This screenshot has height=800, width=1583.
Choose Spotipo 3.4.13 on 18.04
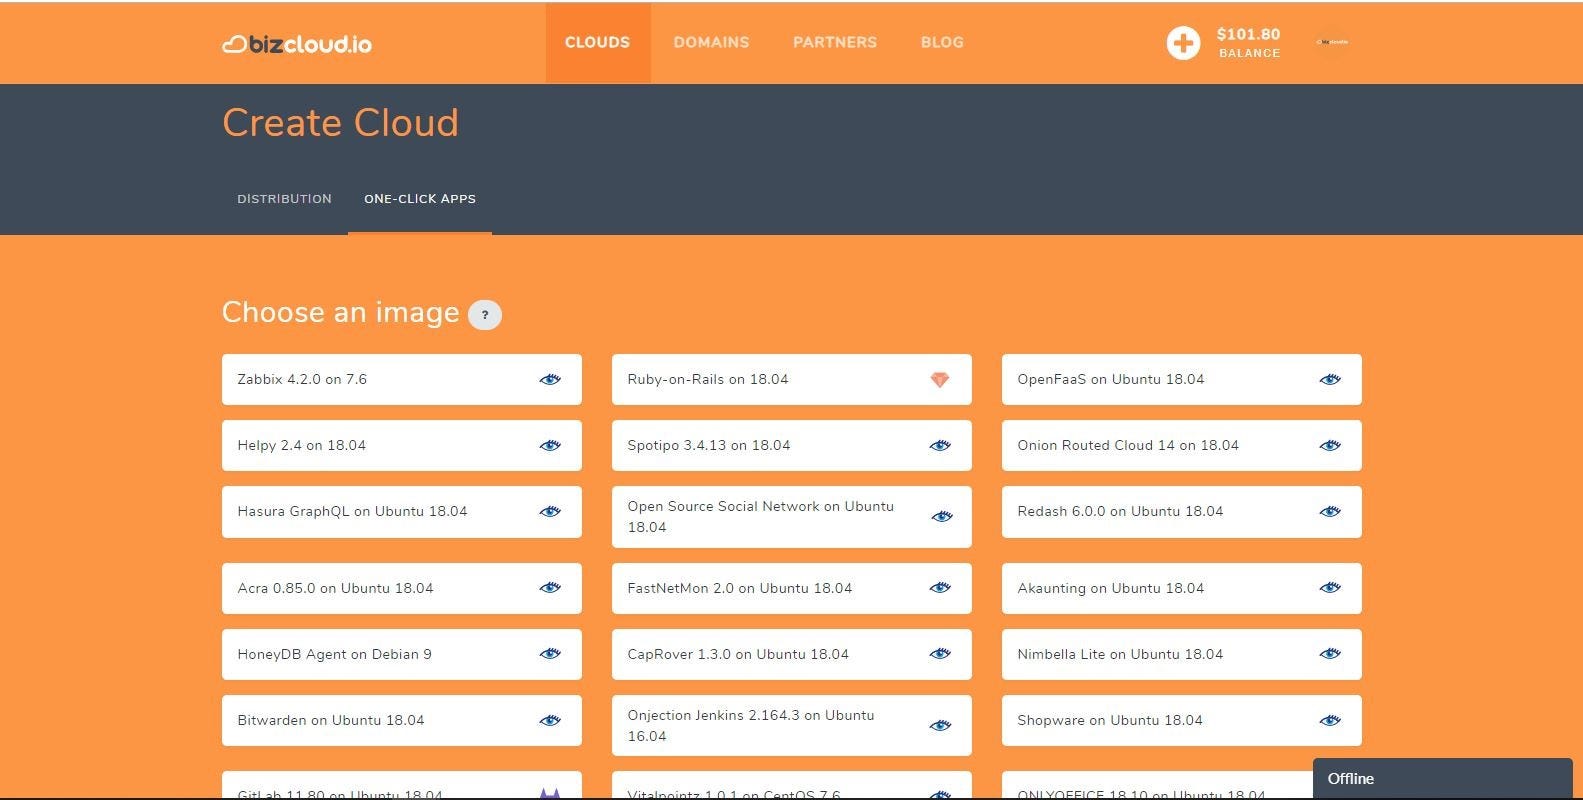click(x=792, y=445)
